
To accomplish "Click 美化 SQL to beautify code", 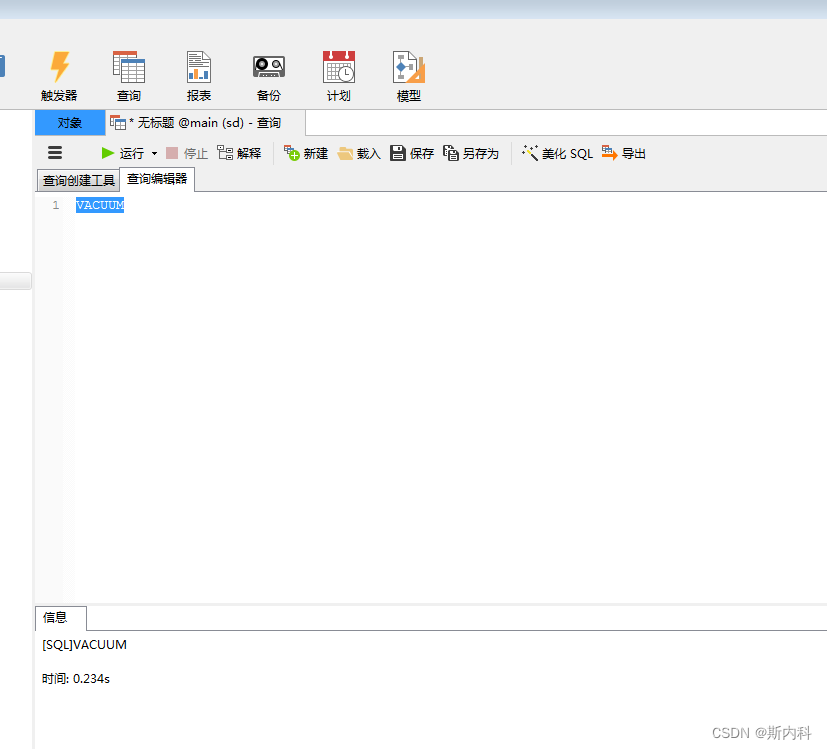I will coord(557,153).
